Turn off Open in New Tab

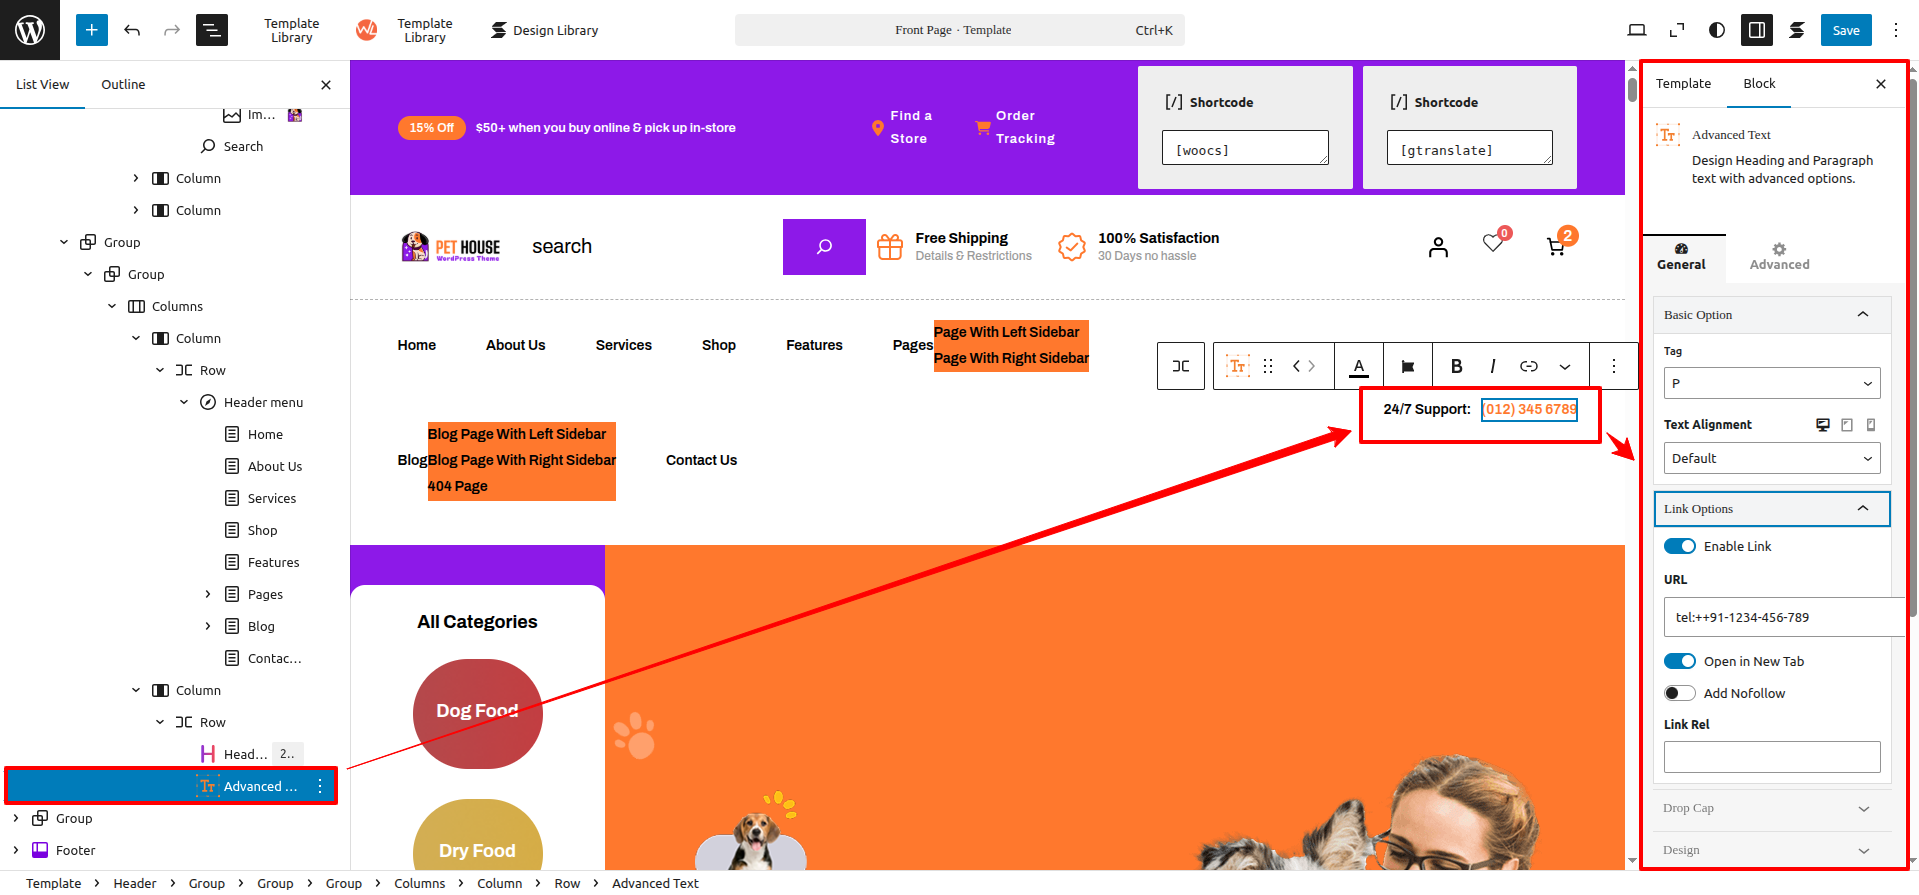coord(1680,661)
